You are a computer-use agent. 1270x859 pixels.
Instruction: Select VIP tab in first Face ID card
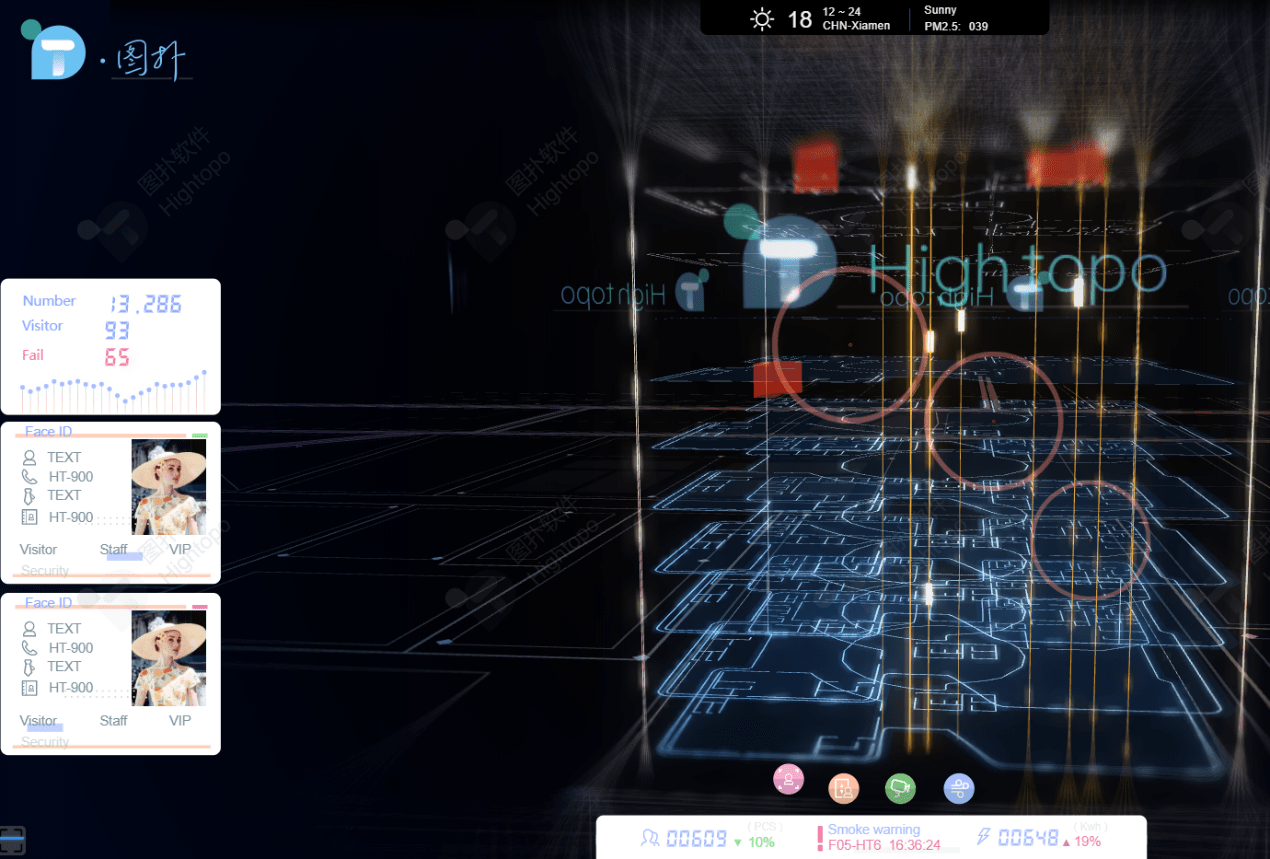(180, 549)
